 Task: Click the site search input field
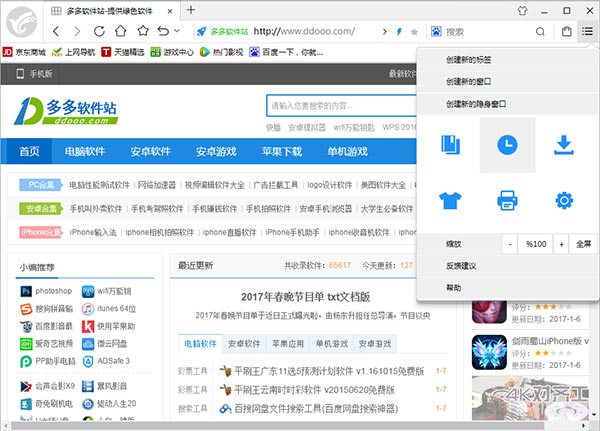click(341, 106)
